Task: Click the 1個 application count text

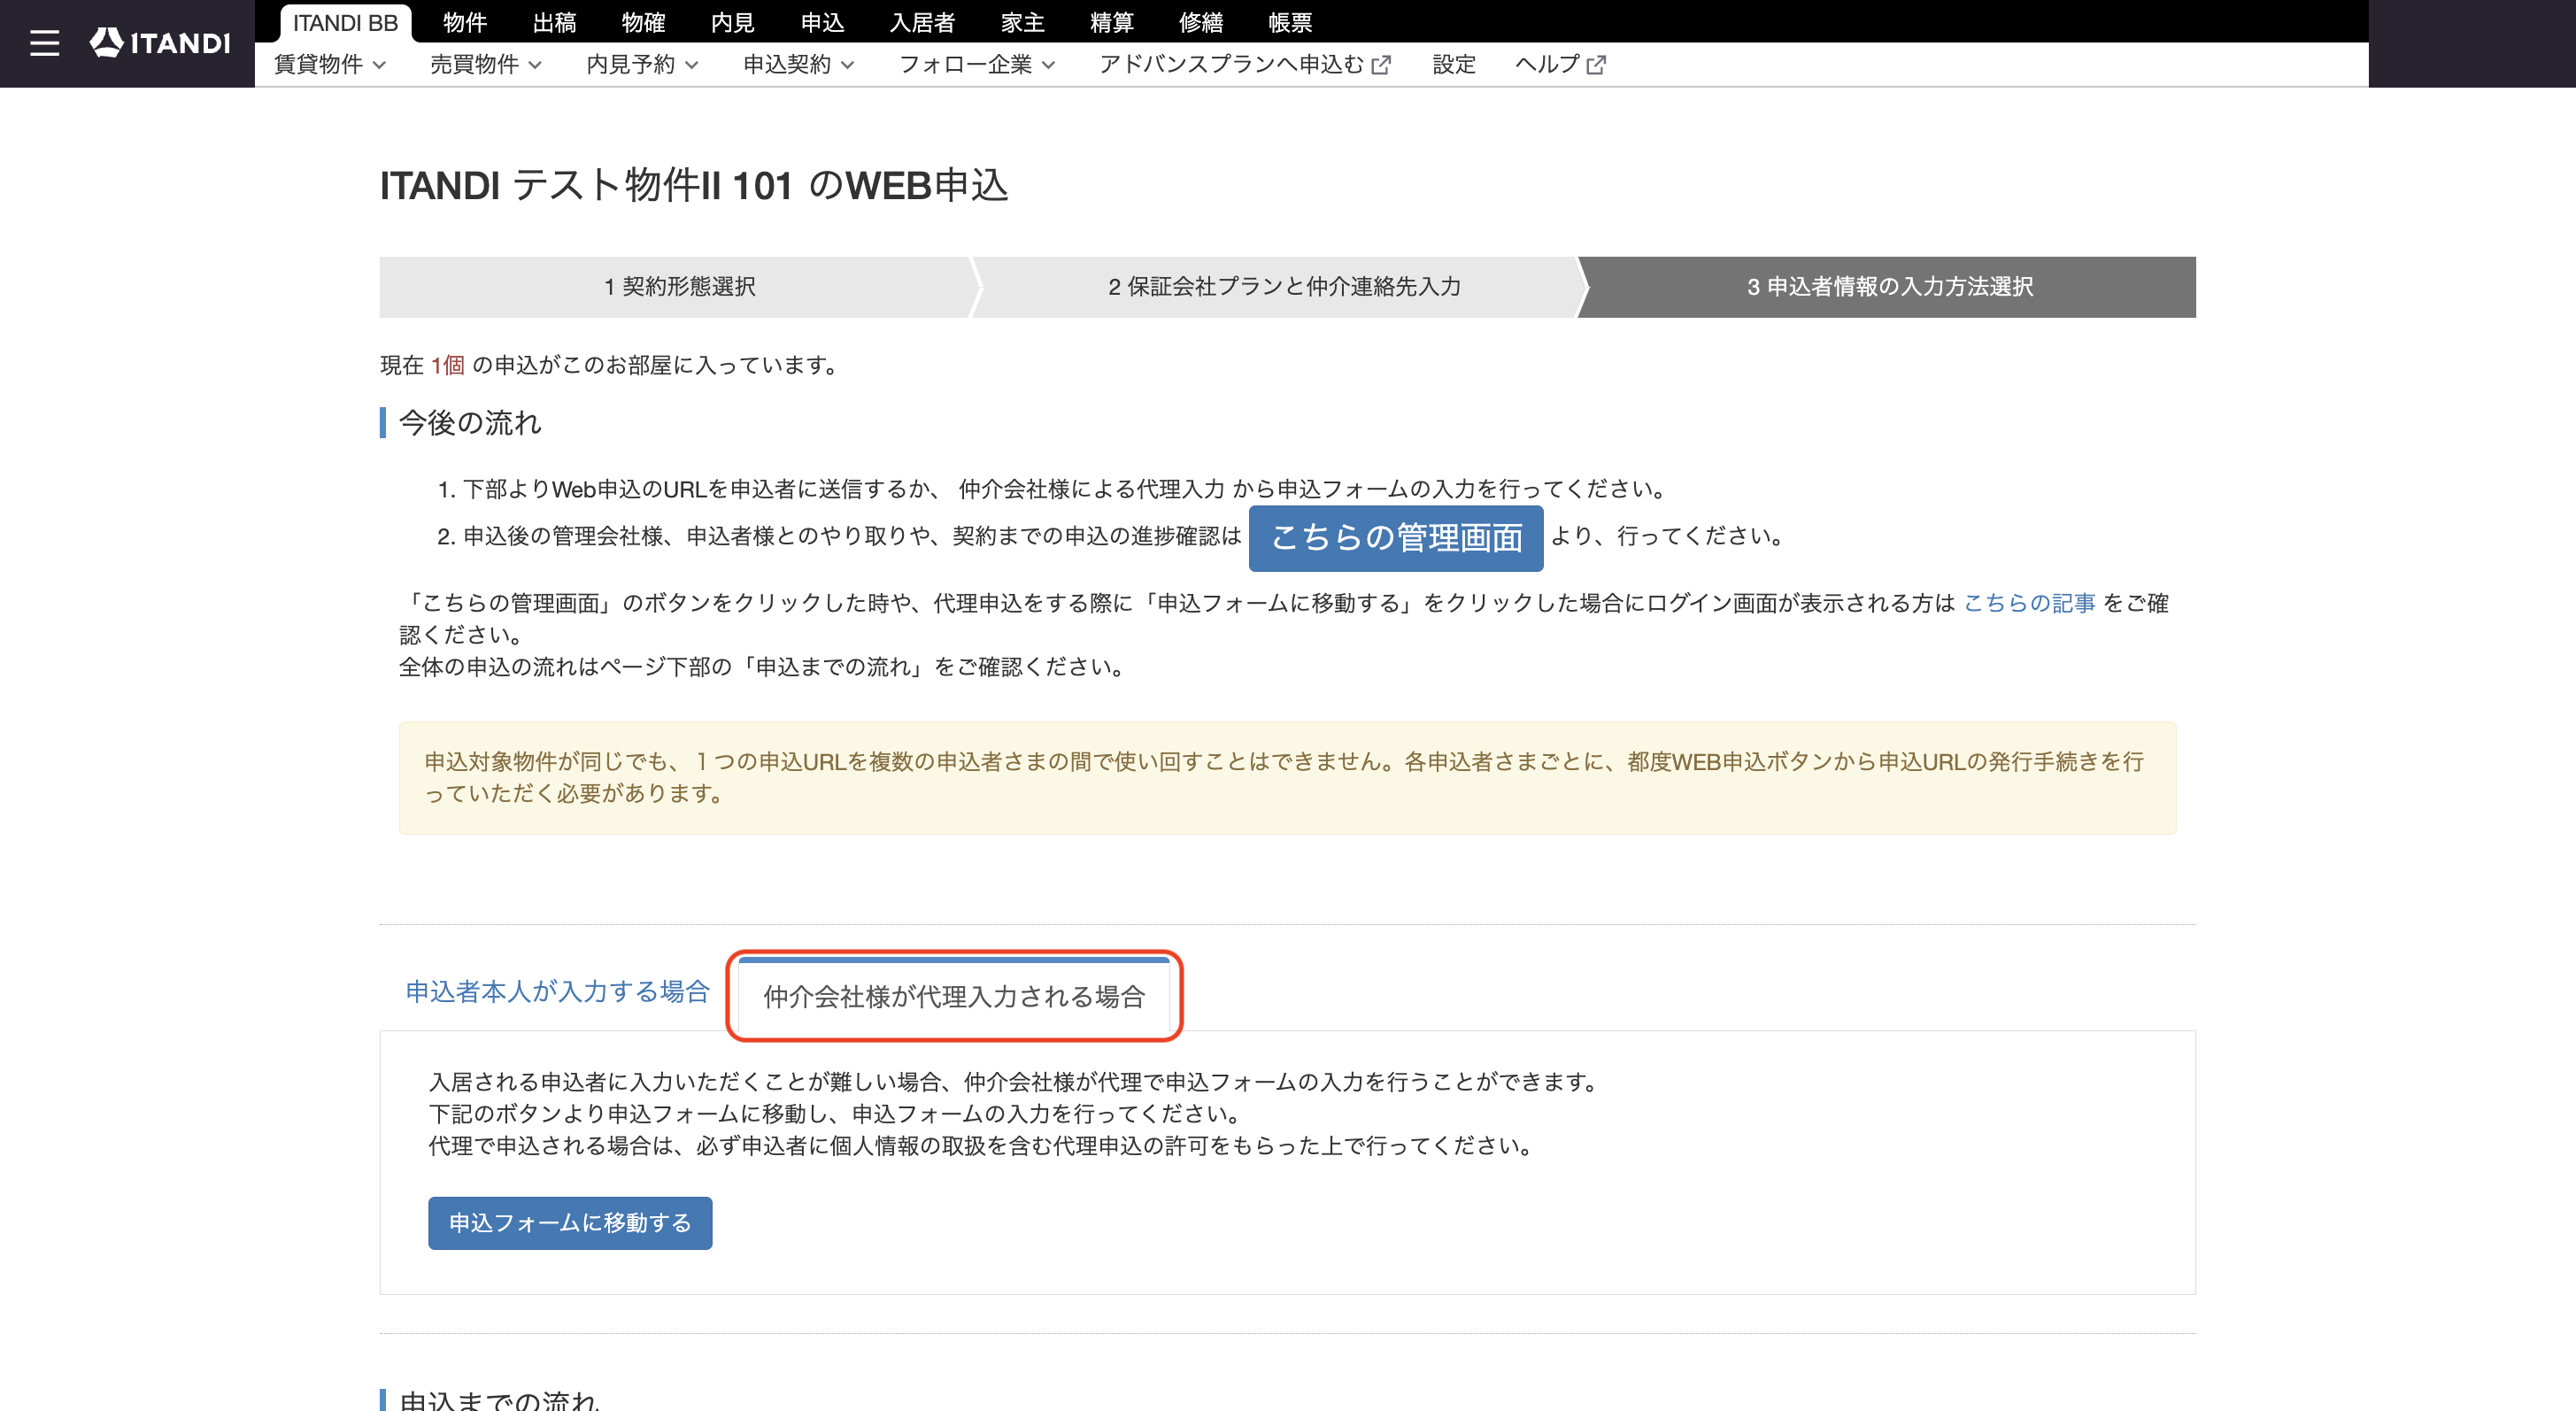Action: coord(447,366)
